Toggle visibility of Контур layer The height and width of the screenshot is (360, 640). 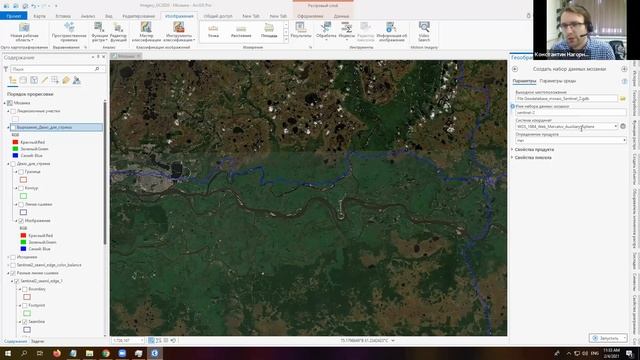point(21,188)
